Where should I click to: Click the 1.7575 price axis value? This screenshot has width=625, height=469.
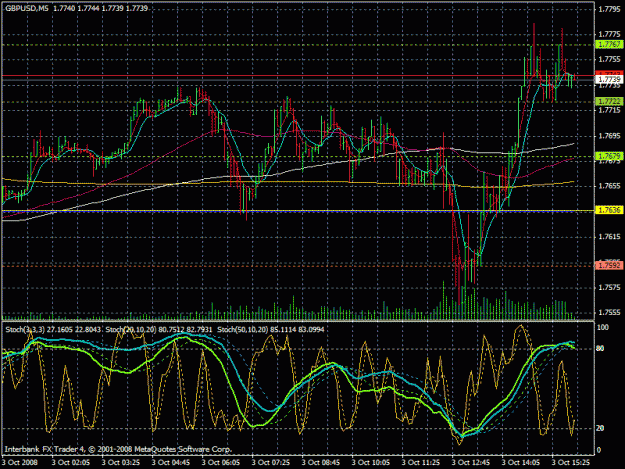point(609,287)
